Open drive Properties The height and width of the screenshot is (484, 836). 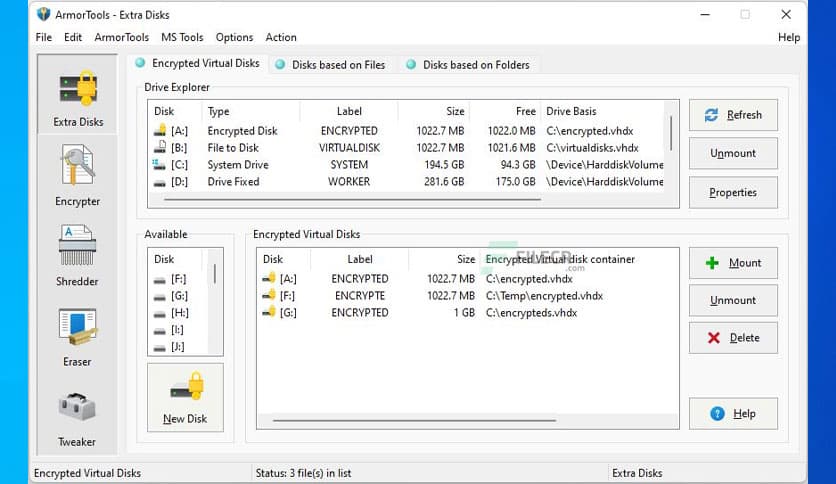click(733, 192)
